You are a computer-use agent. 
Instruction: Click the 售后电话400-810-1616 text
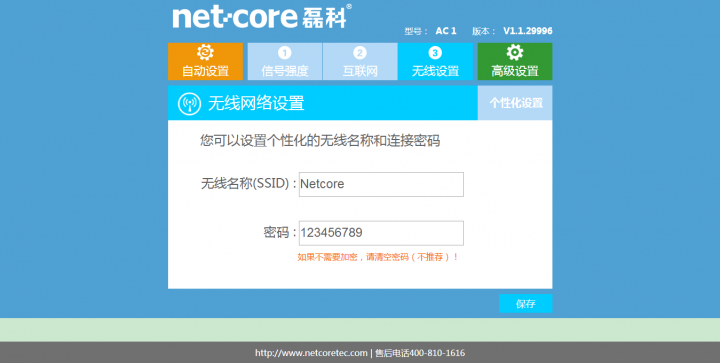pyautogui.click(x=420, y=353)
